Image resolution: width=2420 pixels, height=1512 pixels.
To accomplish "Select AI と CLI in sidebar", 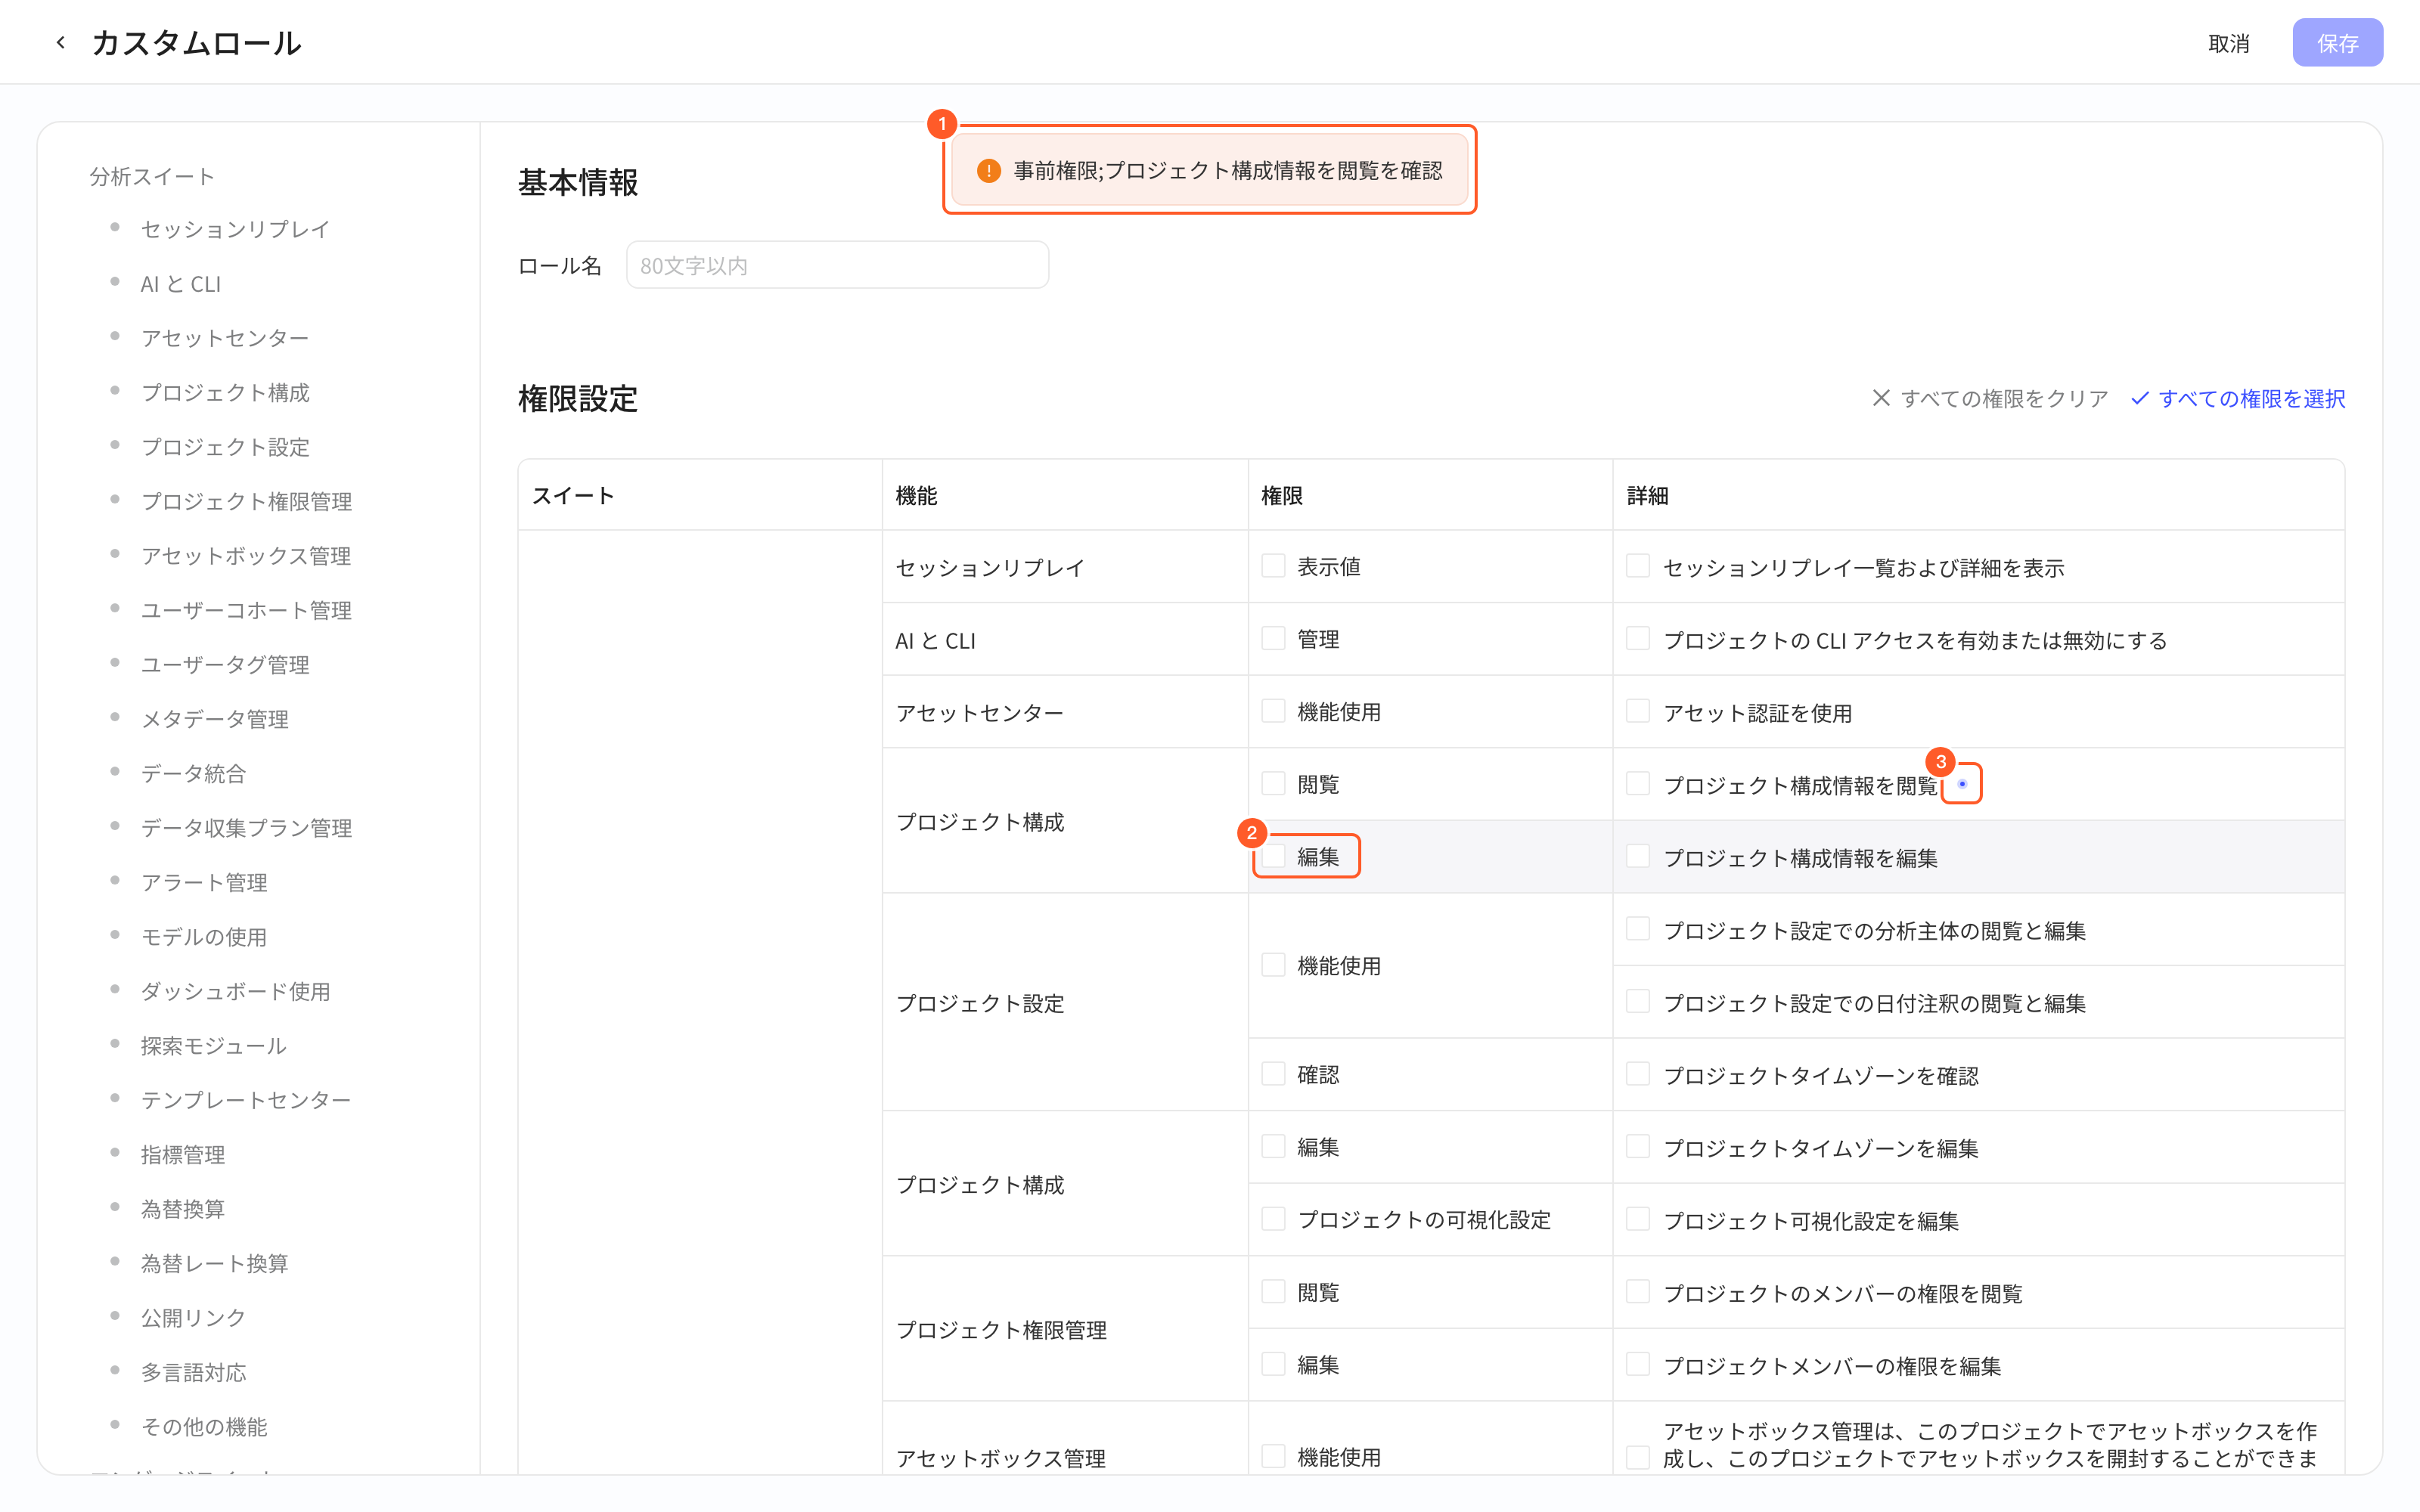I will pyautogui.click(x=181, y=284).
